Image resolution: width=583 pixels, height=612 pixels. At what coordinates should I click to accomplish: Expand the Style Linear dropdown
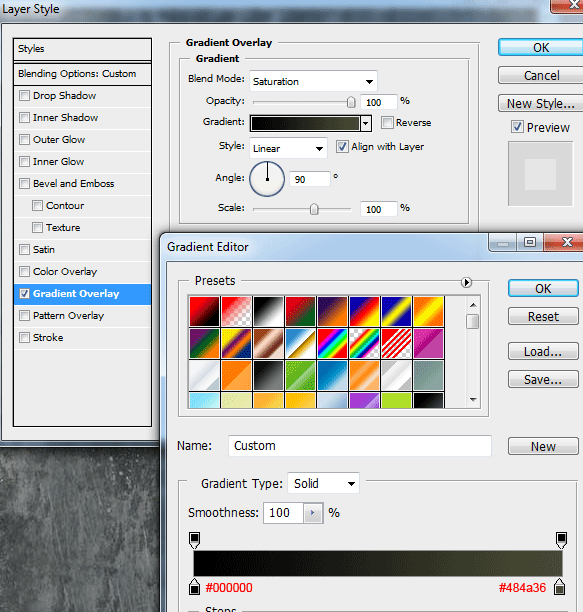(x=288, y=148)
